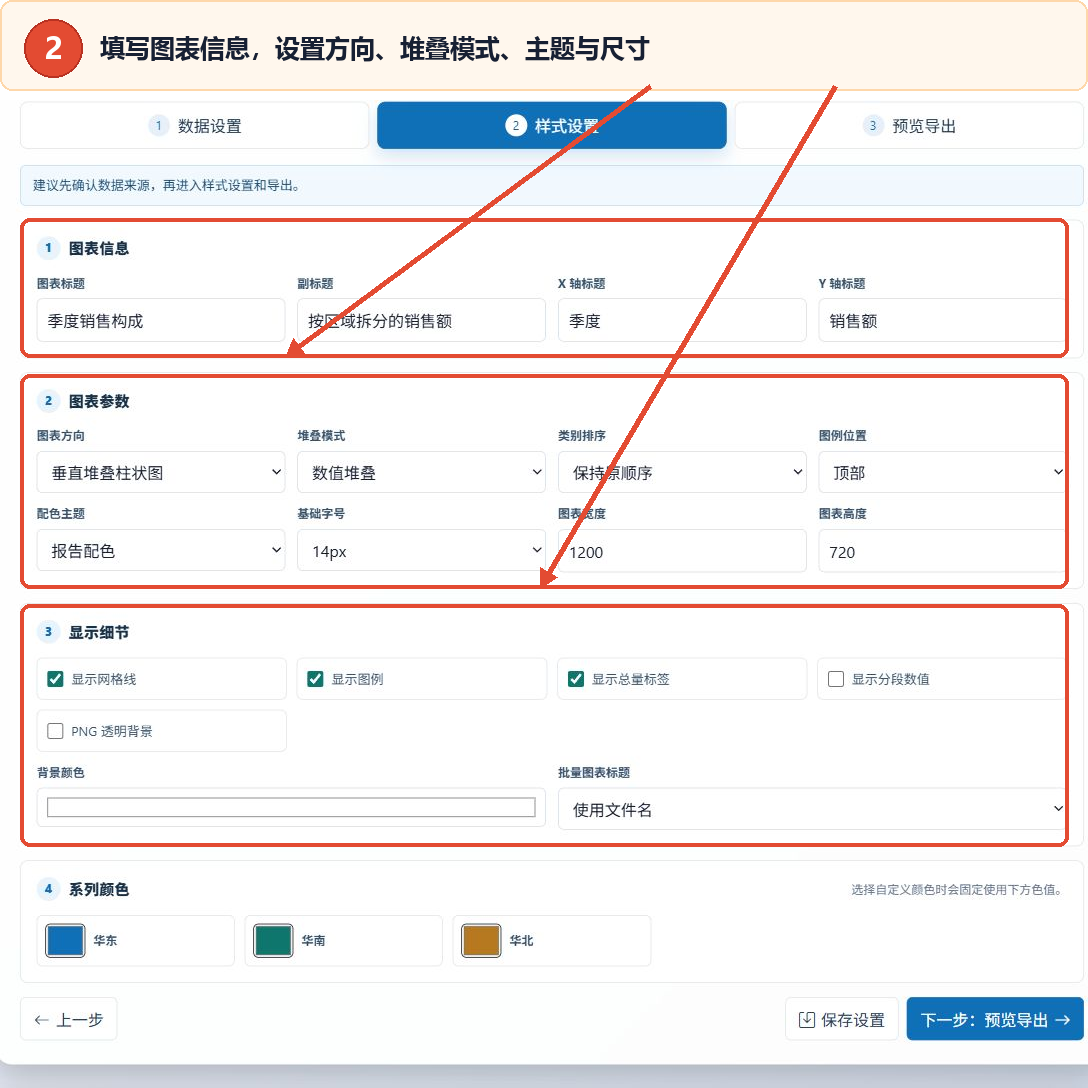
Task: Change the 华南 series color swatch
Action: [x=273, y=940]
